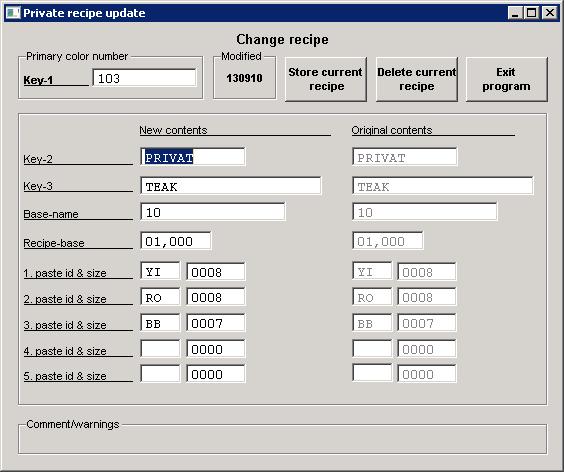The height and width of the screenshot is (472, 564).
Task: Click new paste 3 size field 0007
Action: tap(216, 323)
